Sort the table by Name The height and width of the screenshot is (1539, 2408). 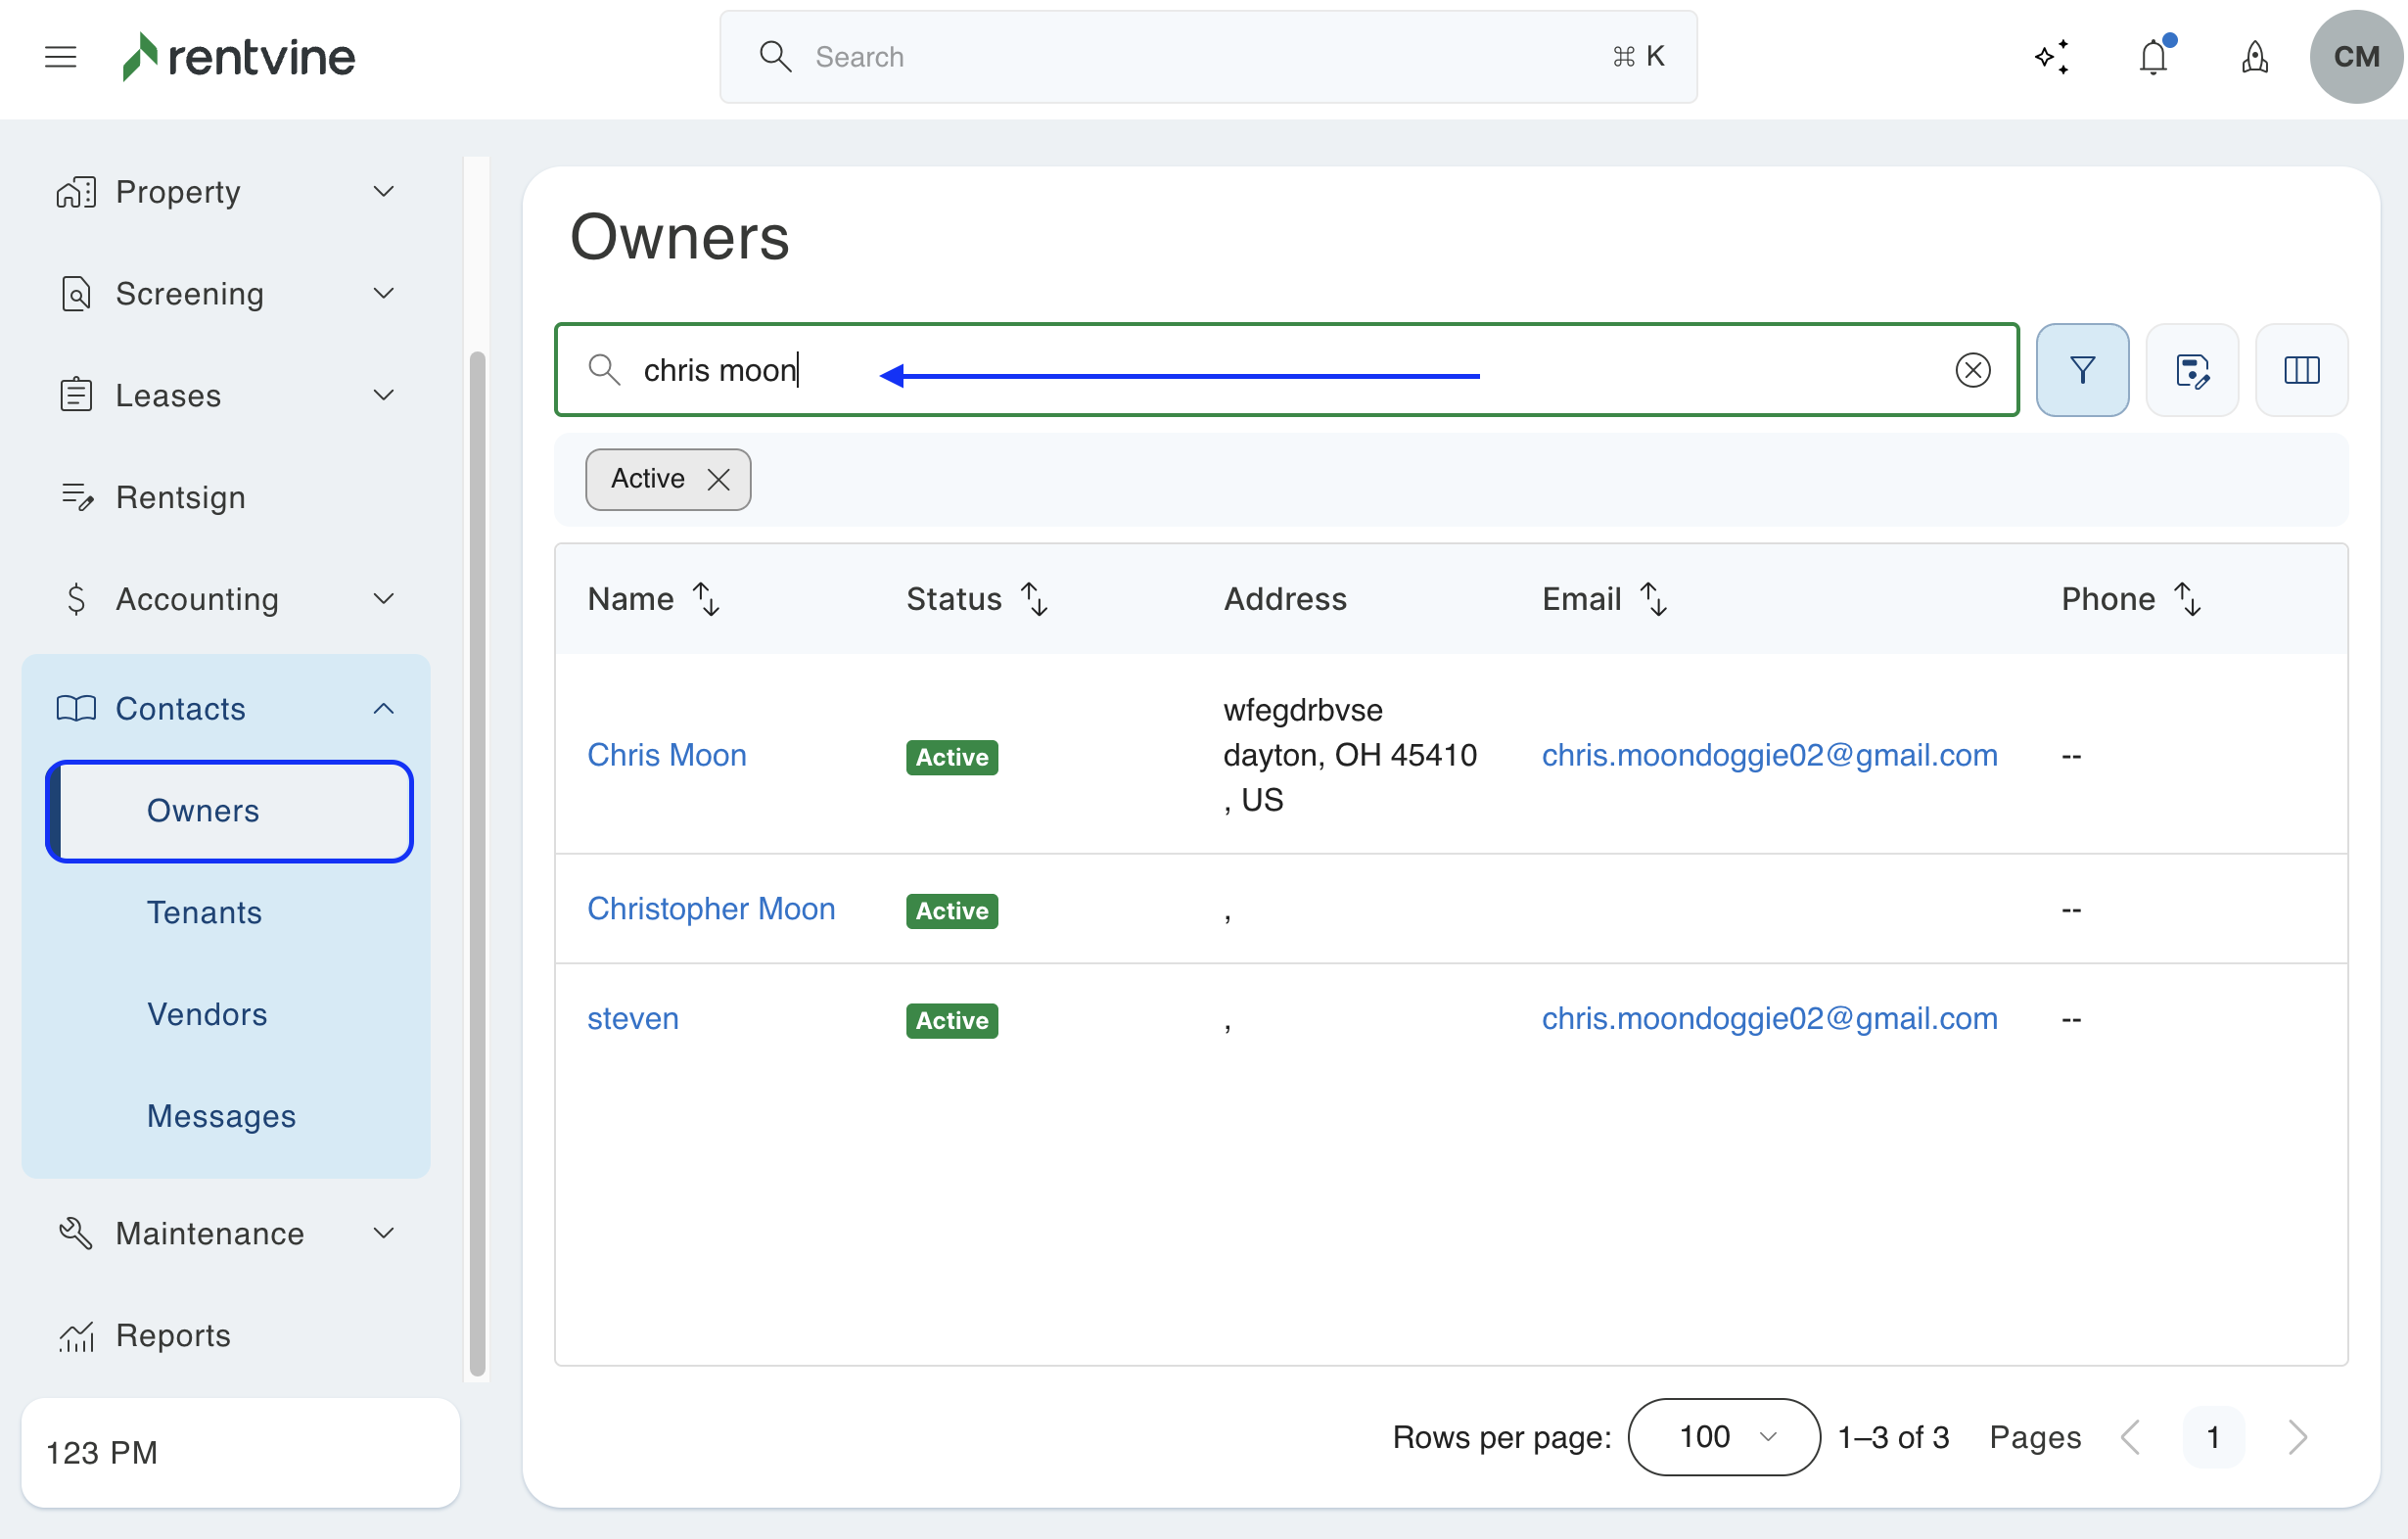[706, 599]
